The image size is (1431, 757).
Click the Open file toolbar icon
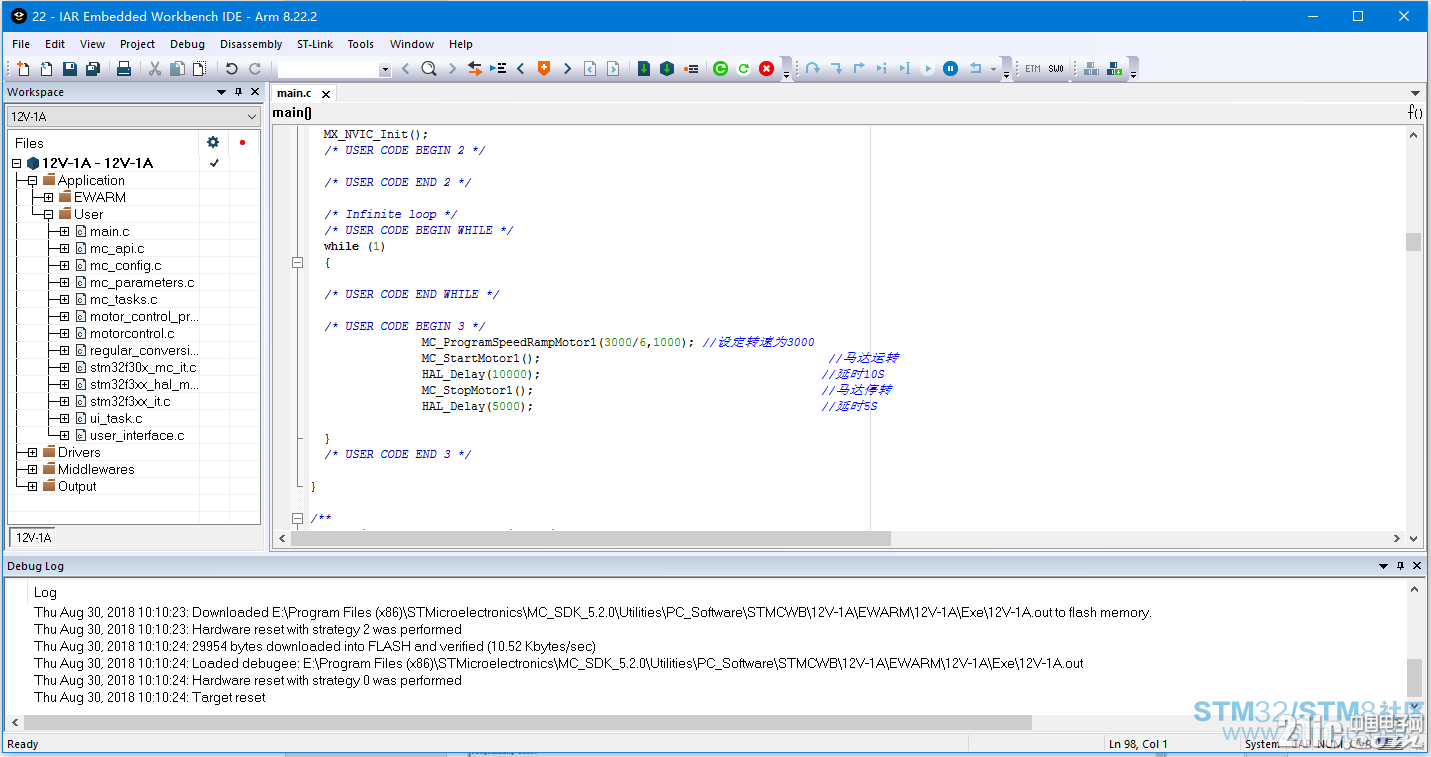coord(46,69)
